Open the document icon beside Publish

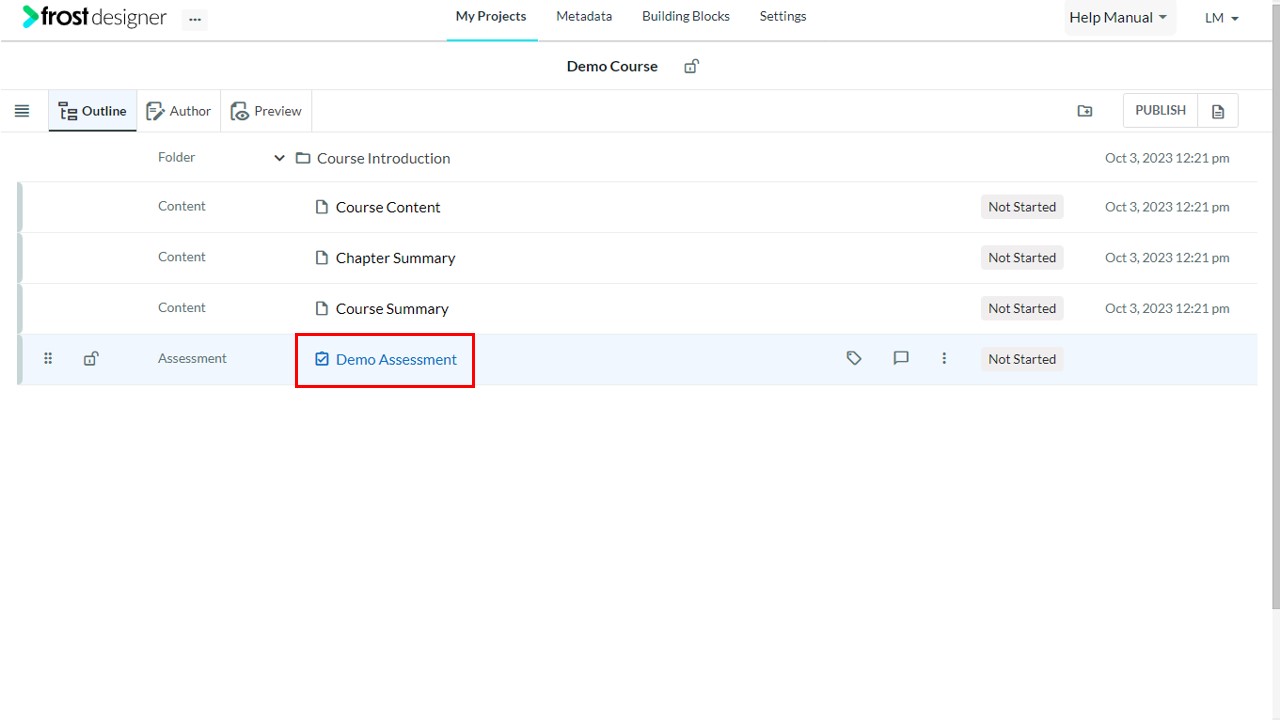click(1218, 111)
